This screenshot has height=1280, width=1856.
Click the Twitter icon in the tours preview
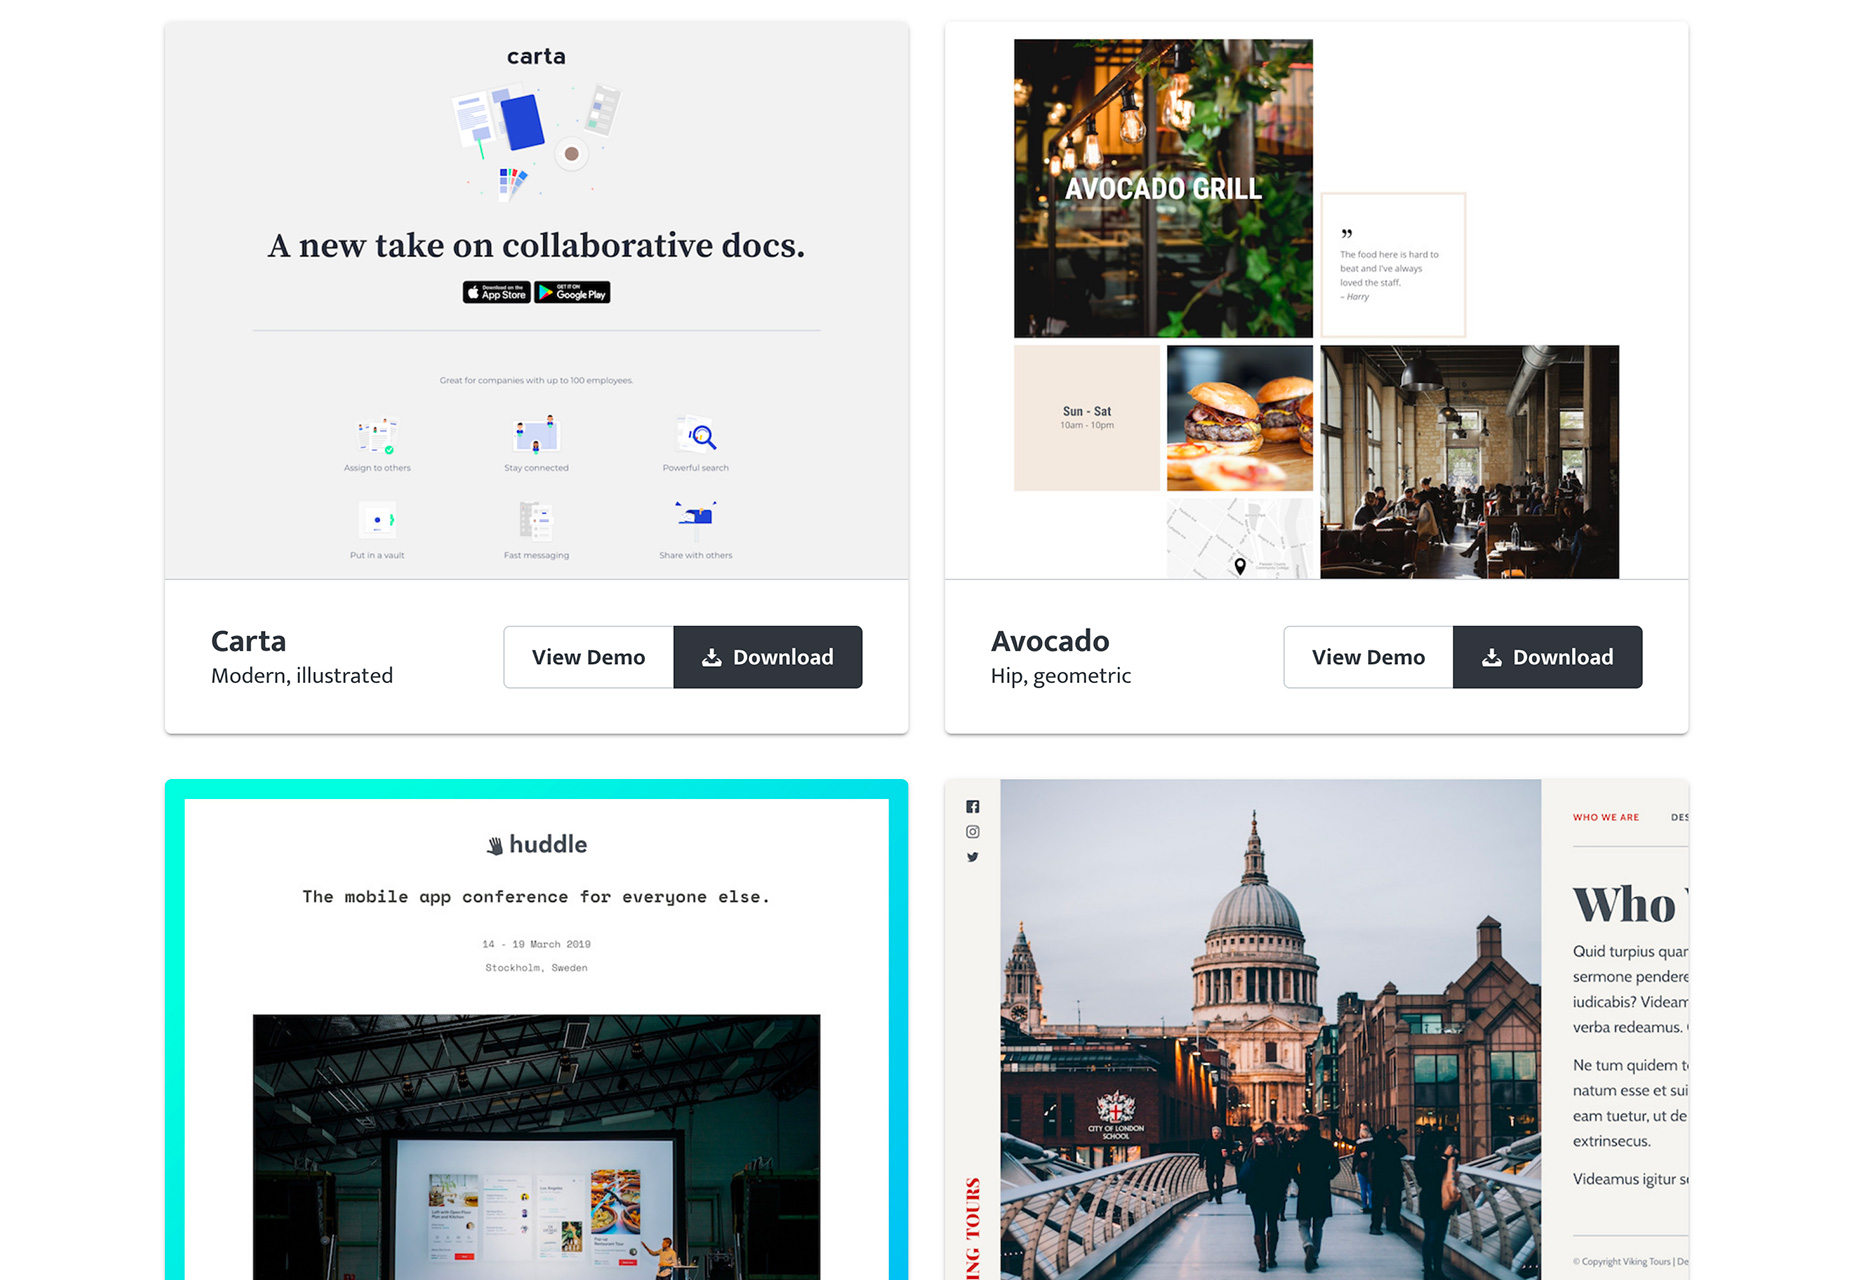click(x=972, y=857)
